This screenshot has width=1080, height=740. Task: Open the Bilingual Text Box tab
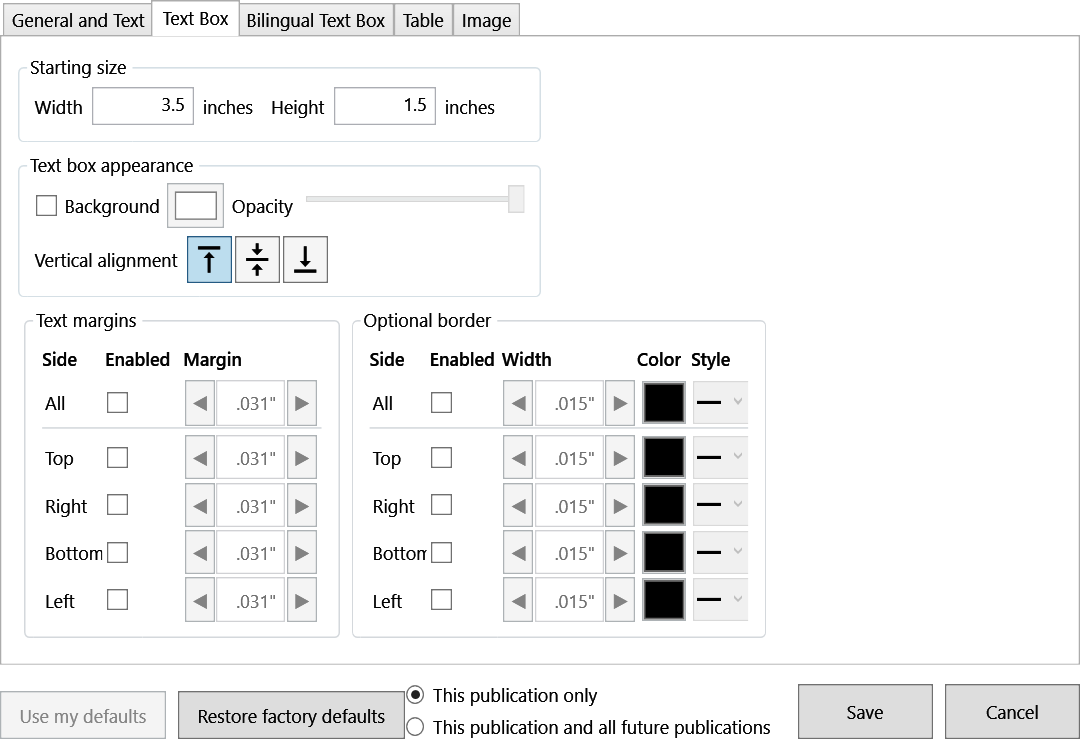tap(315, 21)
